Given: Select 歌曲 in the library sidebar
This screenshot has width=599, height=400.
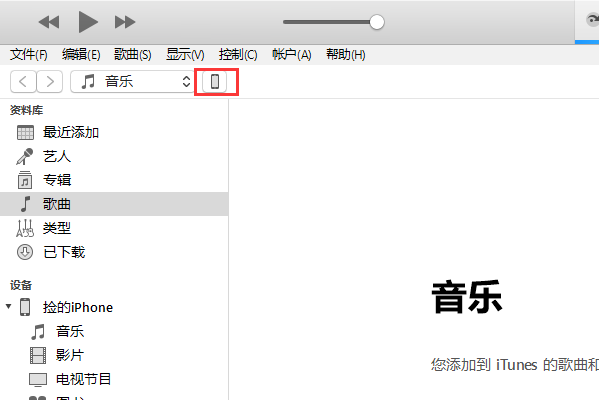Looking at the screenshot, I should coord(115,204).
